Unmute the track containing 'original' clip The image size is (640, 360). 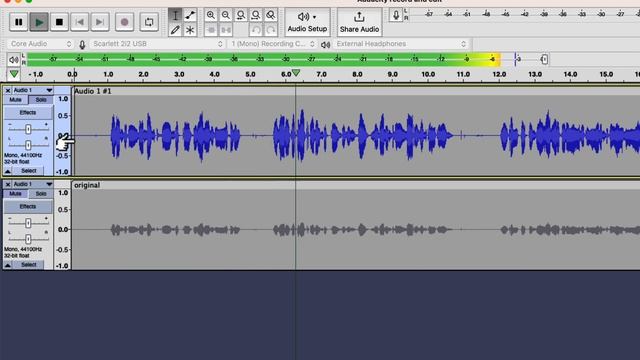16,194
